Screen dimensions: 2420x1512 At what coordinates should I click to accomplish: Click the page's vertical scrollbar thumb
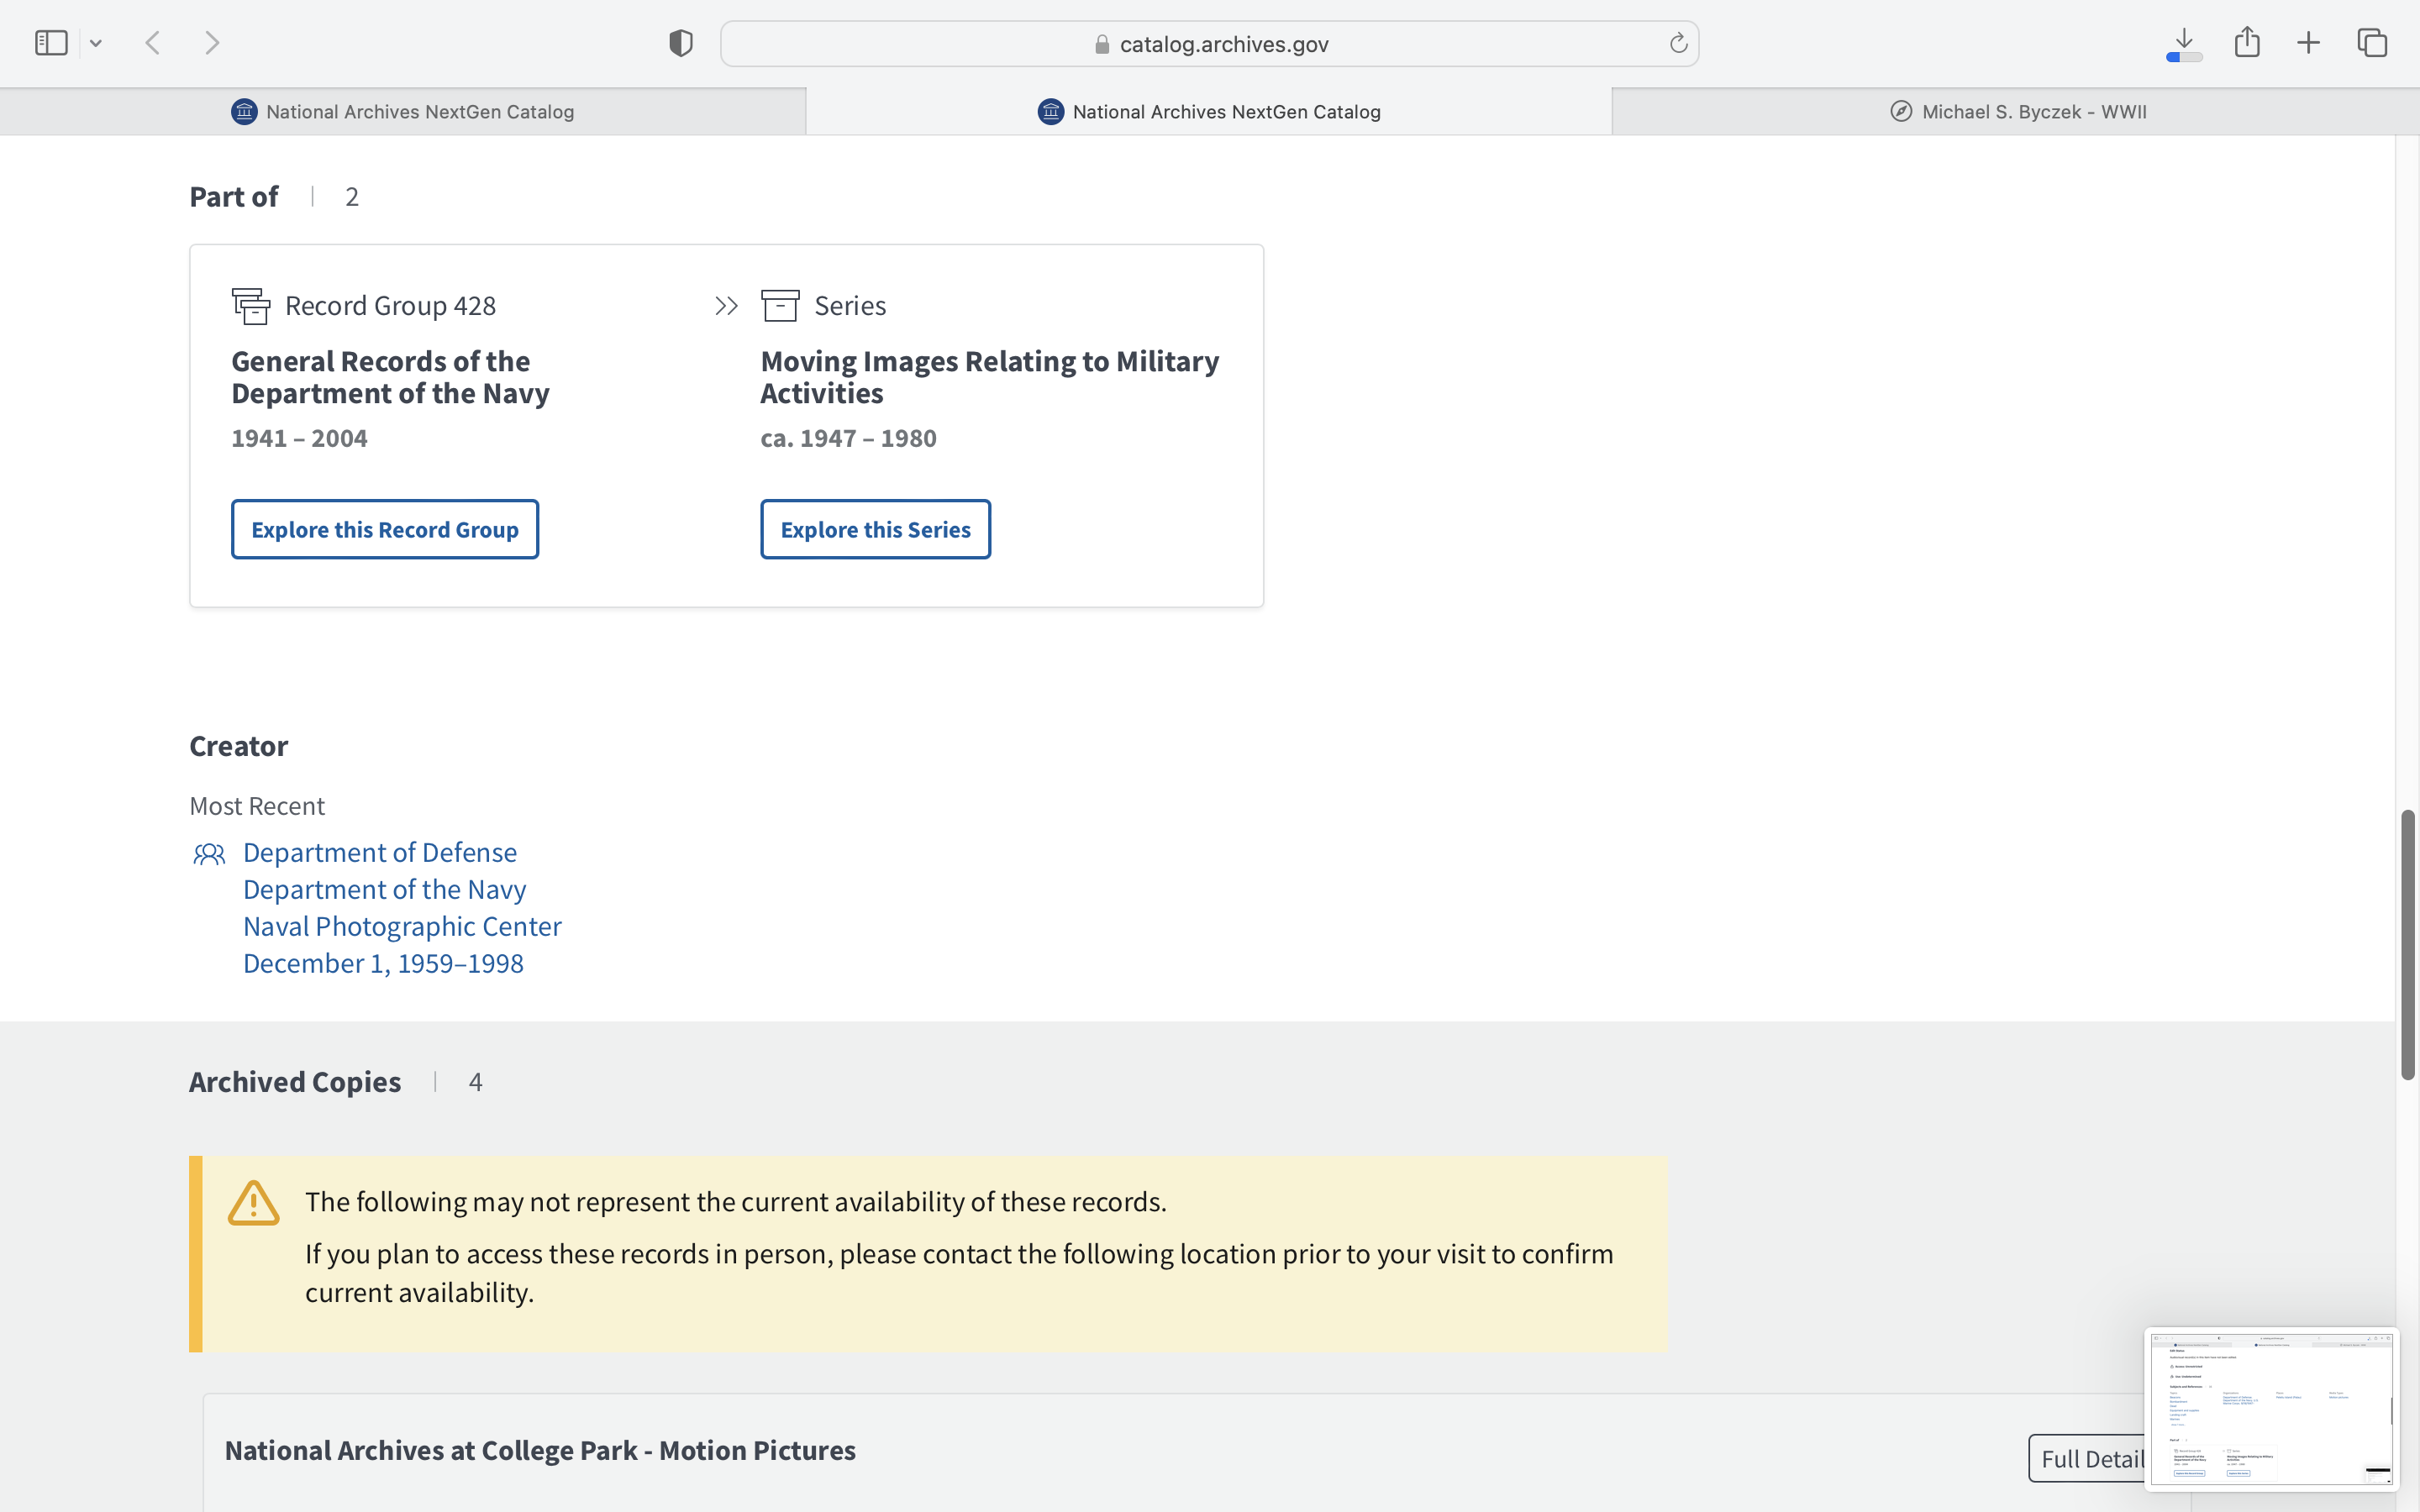2408,944
